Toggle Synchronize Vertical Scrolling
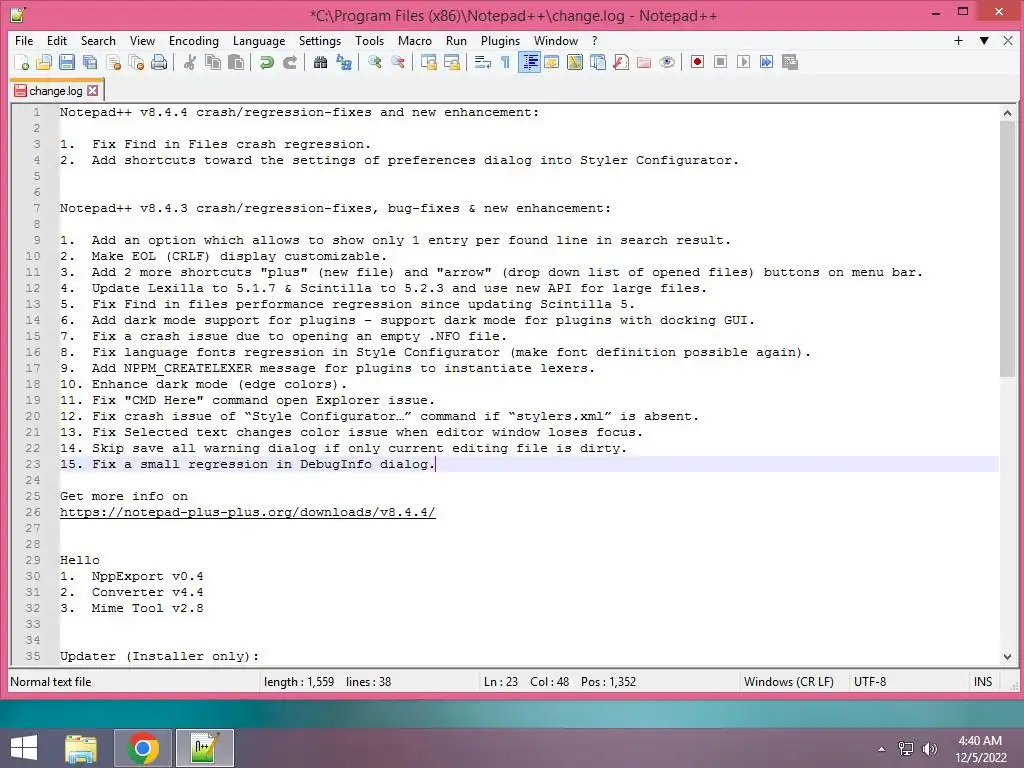1024x768 pixels. [x=428, y=62]
